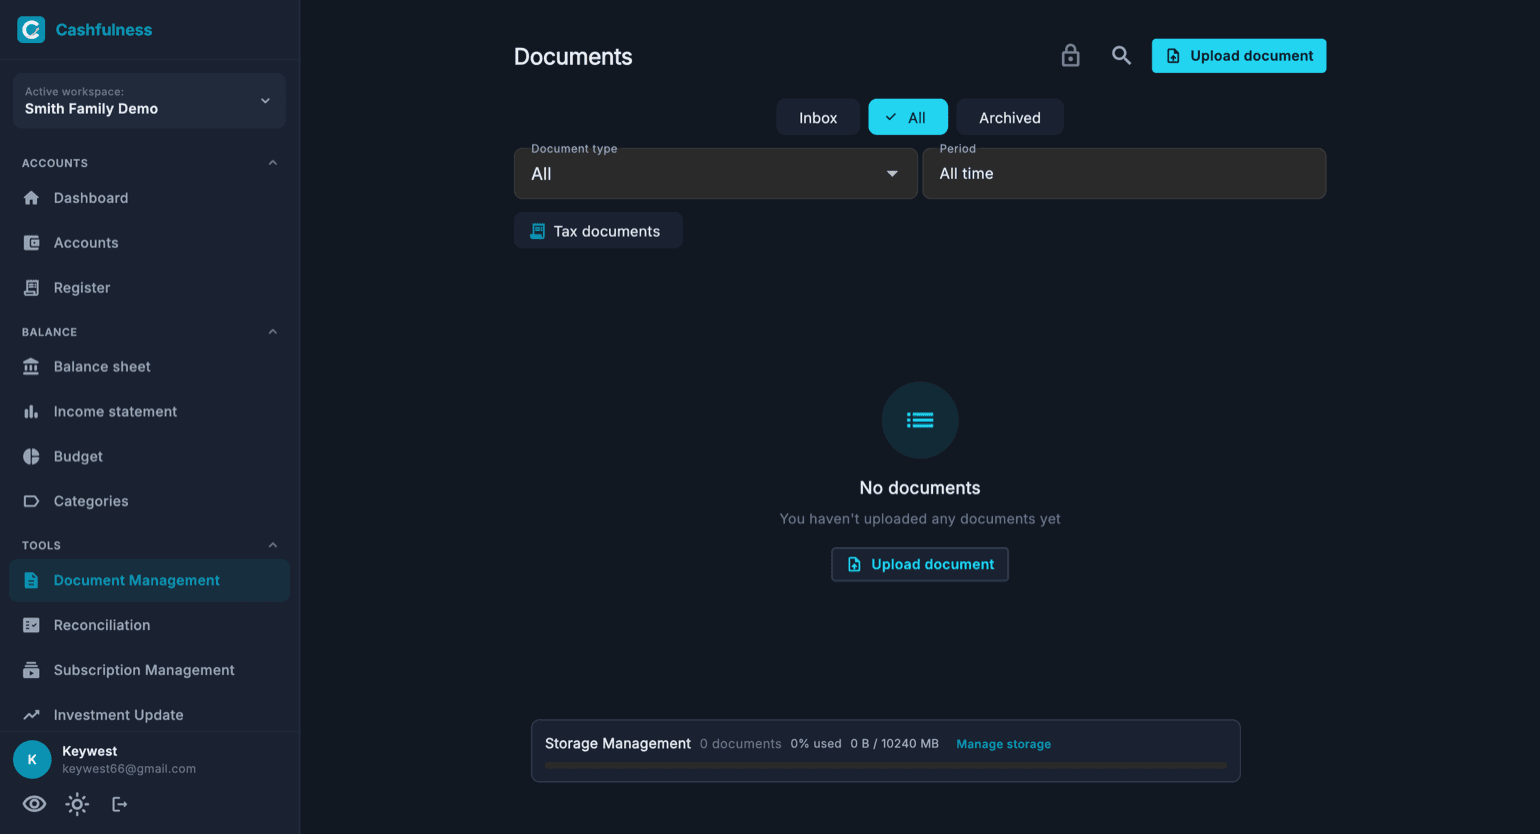Open the Document type dropdown
Image resolution: width=1540 pixels, height=834 pixels.
click(x=716, y=174)
